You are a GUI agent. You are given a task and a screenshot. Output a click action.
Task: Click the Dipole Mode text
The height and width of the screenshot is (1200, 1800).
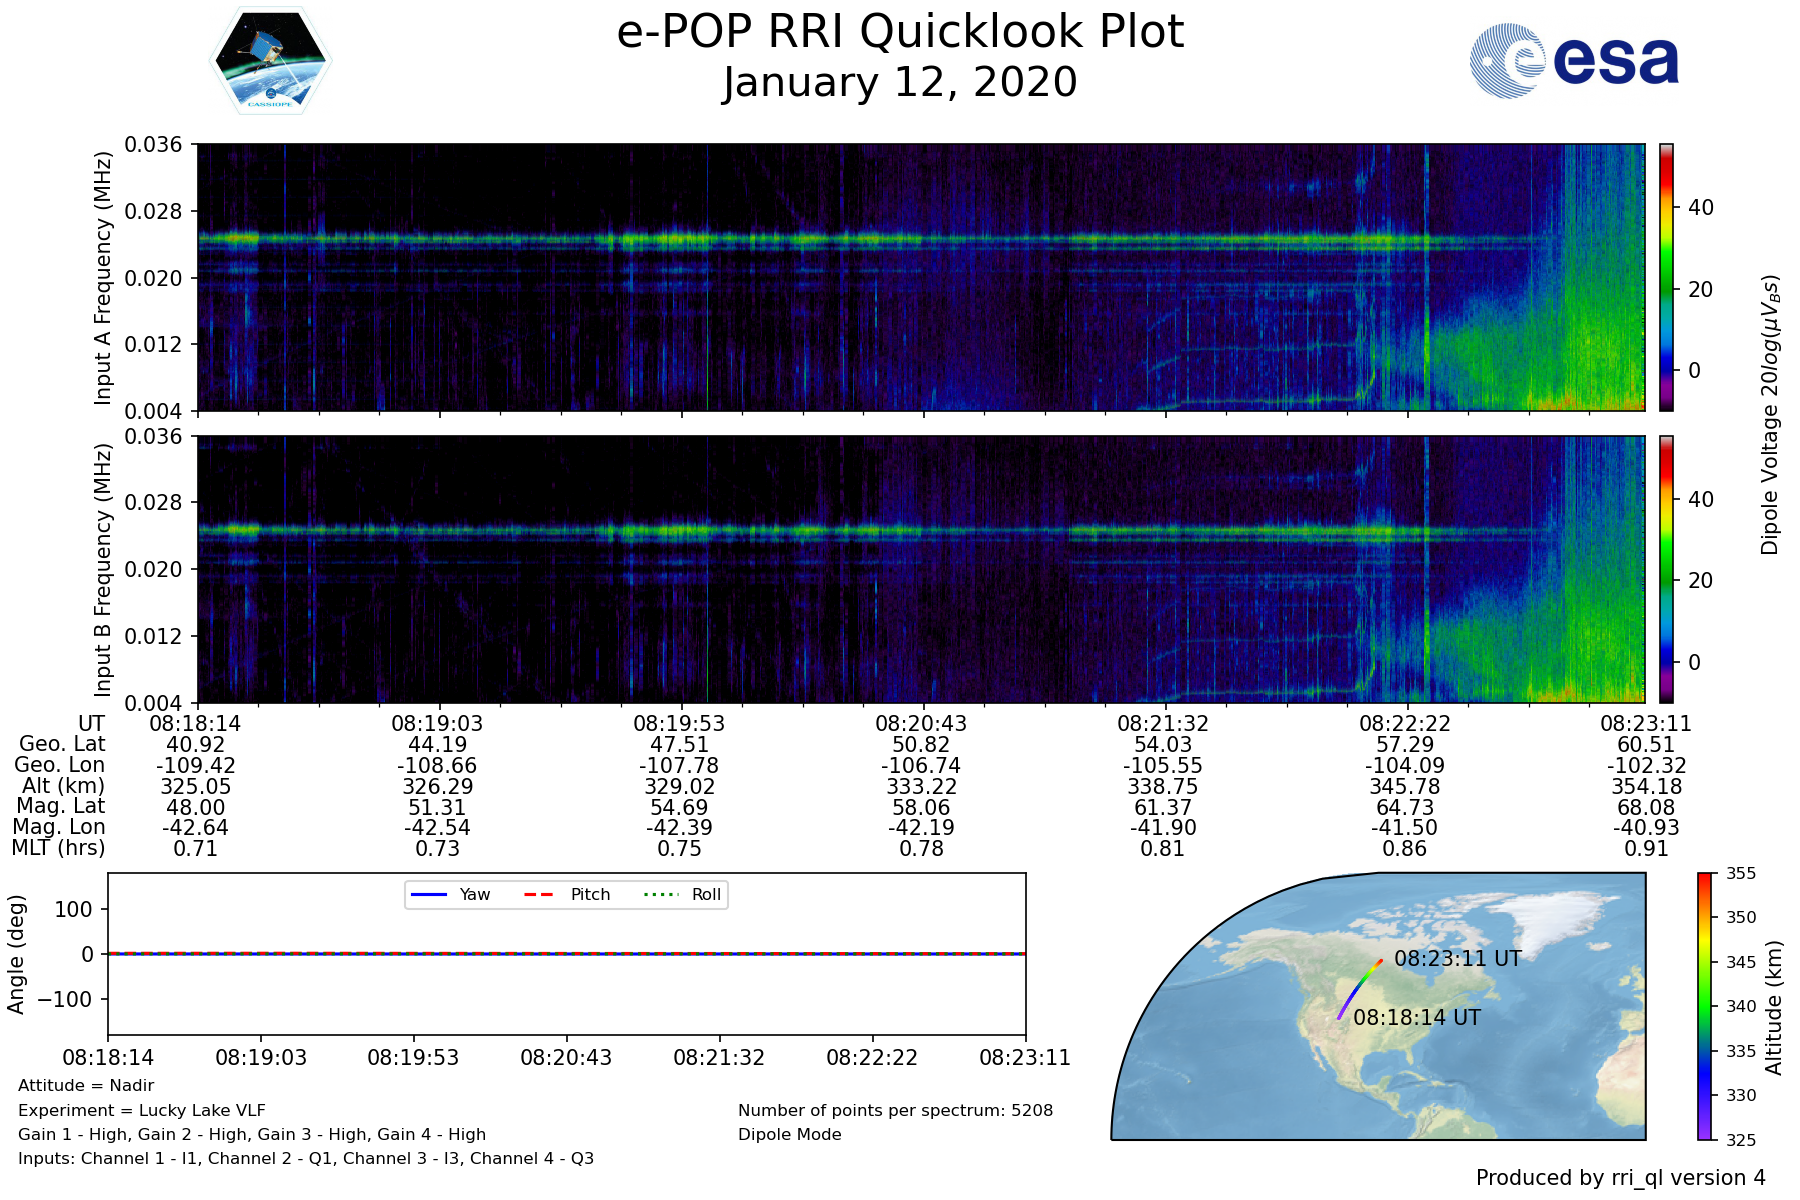pos(789,1134)
